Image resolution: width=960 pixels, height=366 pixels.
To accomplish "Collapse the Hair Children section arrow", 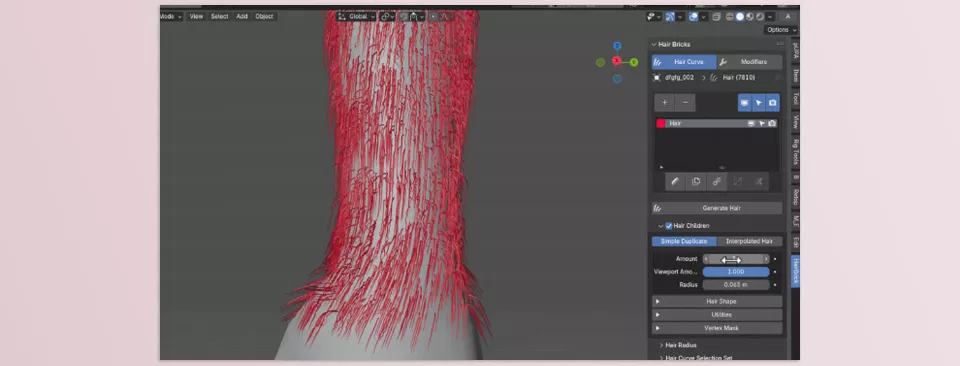I will click(x=661, y=226).
